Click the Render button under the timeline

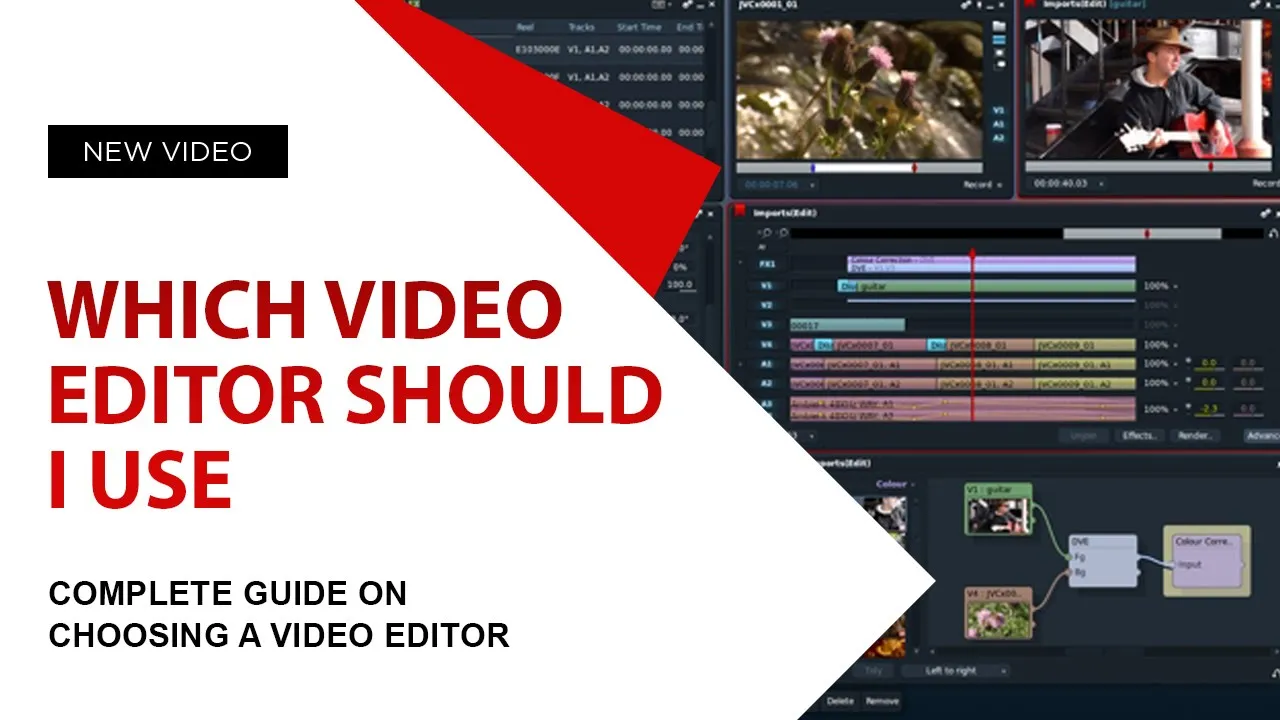[1195, 436]
